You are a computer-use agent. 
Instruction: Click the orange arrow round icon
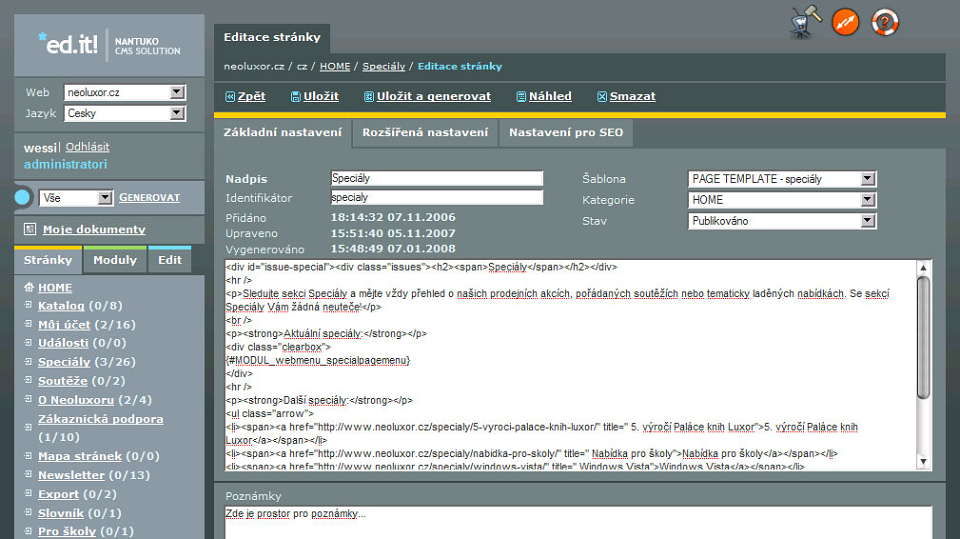(846, 23)
